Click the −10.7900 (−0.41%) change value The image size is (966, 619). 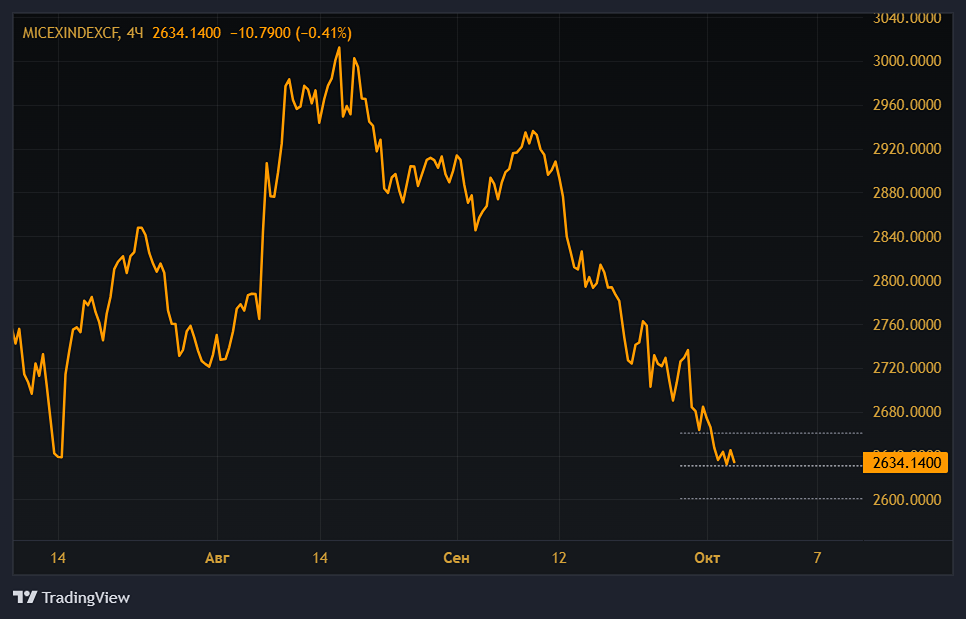click(290, 33)
